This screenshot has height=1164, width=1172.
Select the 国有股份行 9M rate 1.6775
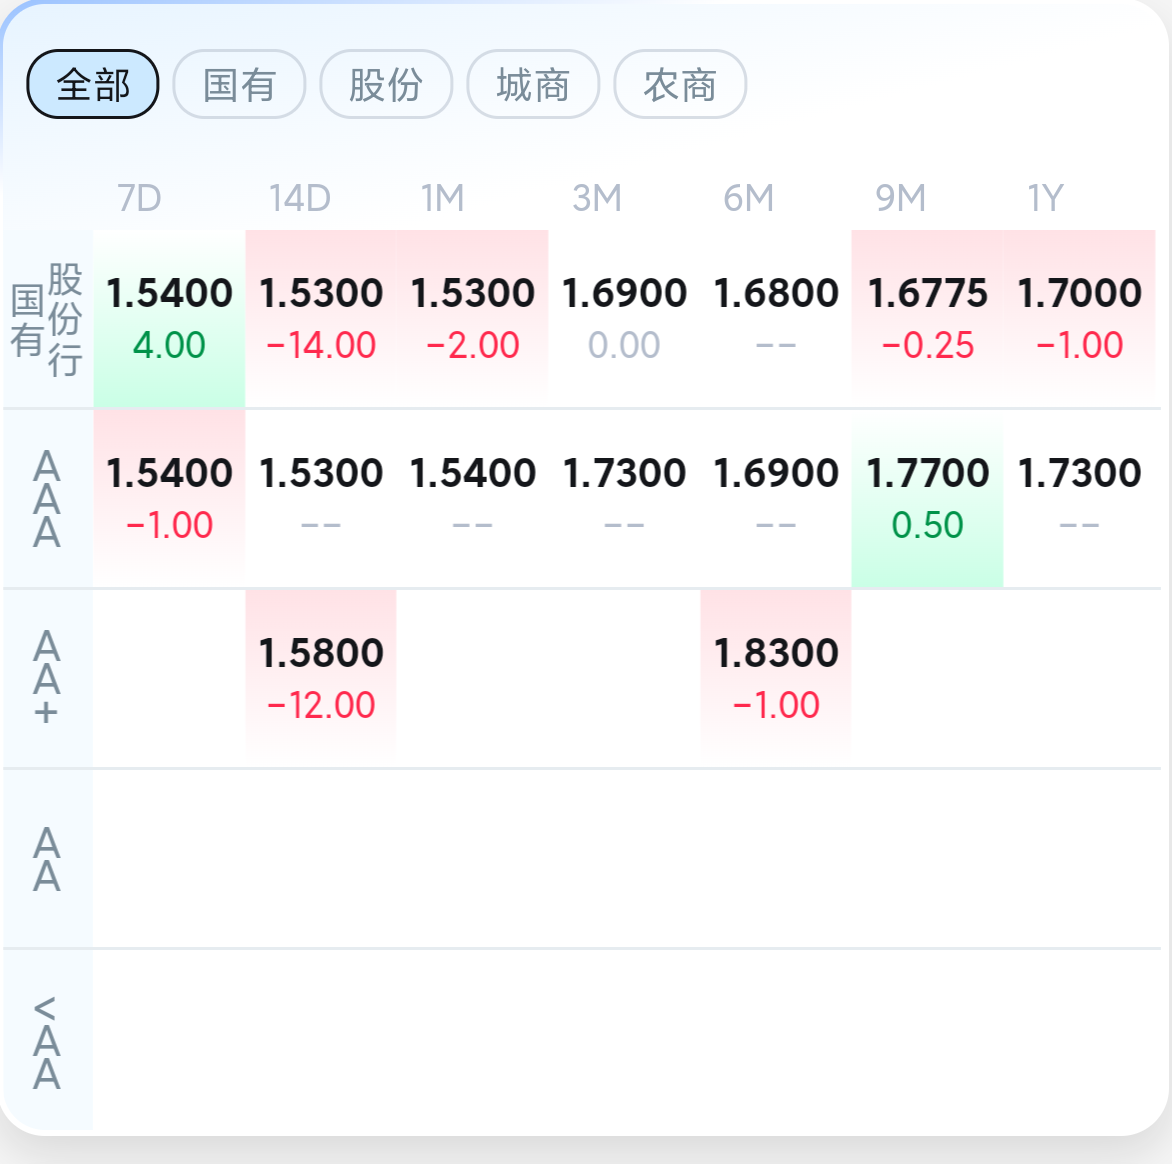click(x=928, y=292)
